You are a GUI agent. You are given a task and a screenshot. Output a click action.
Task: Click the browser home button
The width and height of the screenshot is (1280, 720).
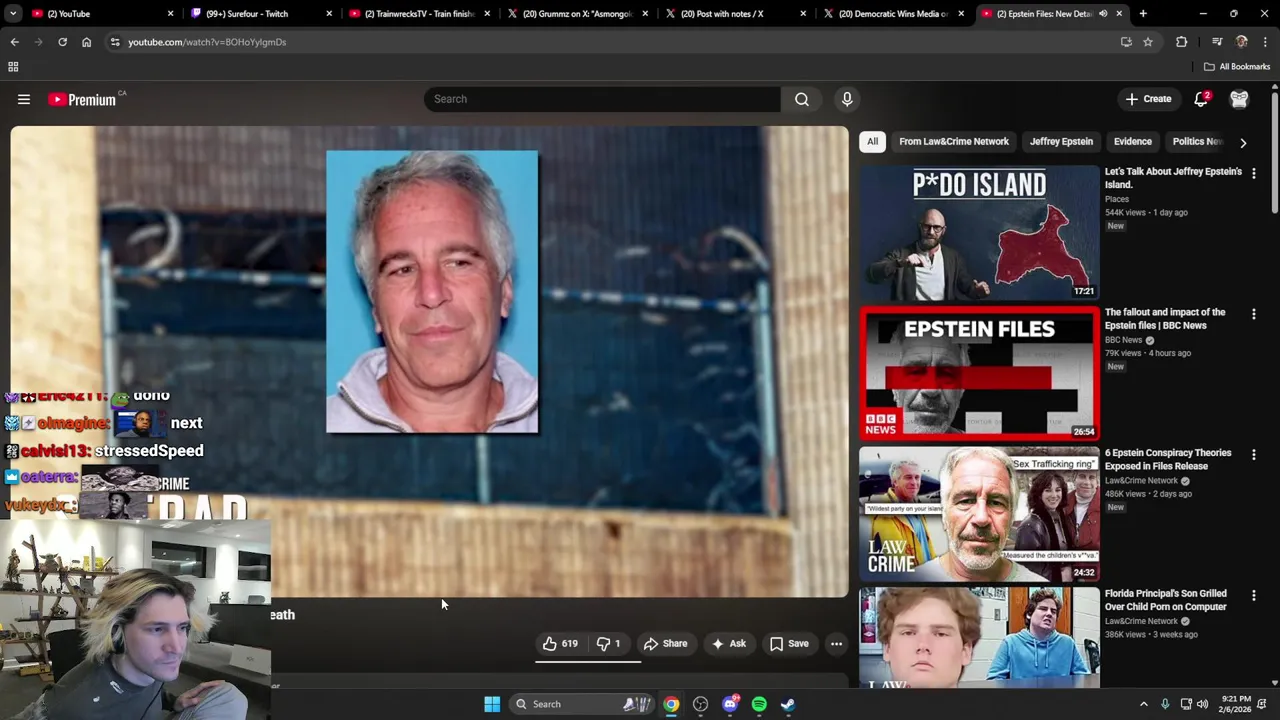[87, 42]
